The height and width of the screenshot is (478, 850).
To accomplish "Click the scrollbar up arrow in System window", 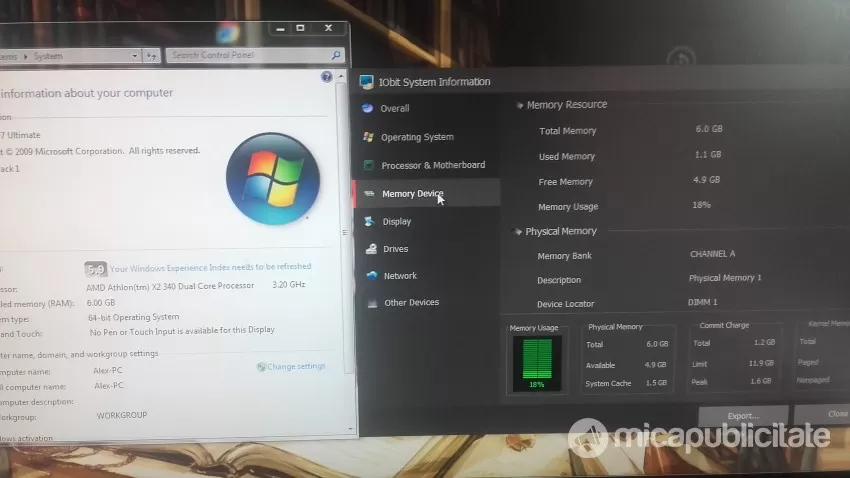I will (341, 76).
